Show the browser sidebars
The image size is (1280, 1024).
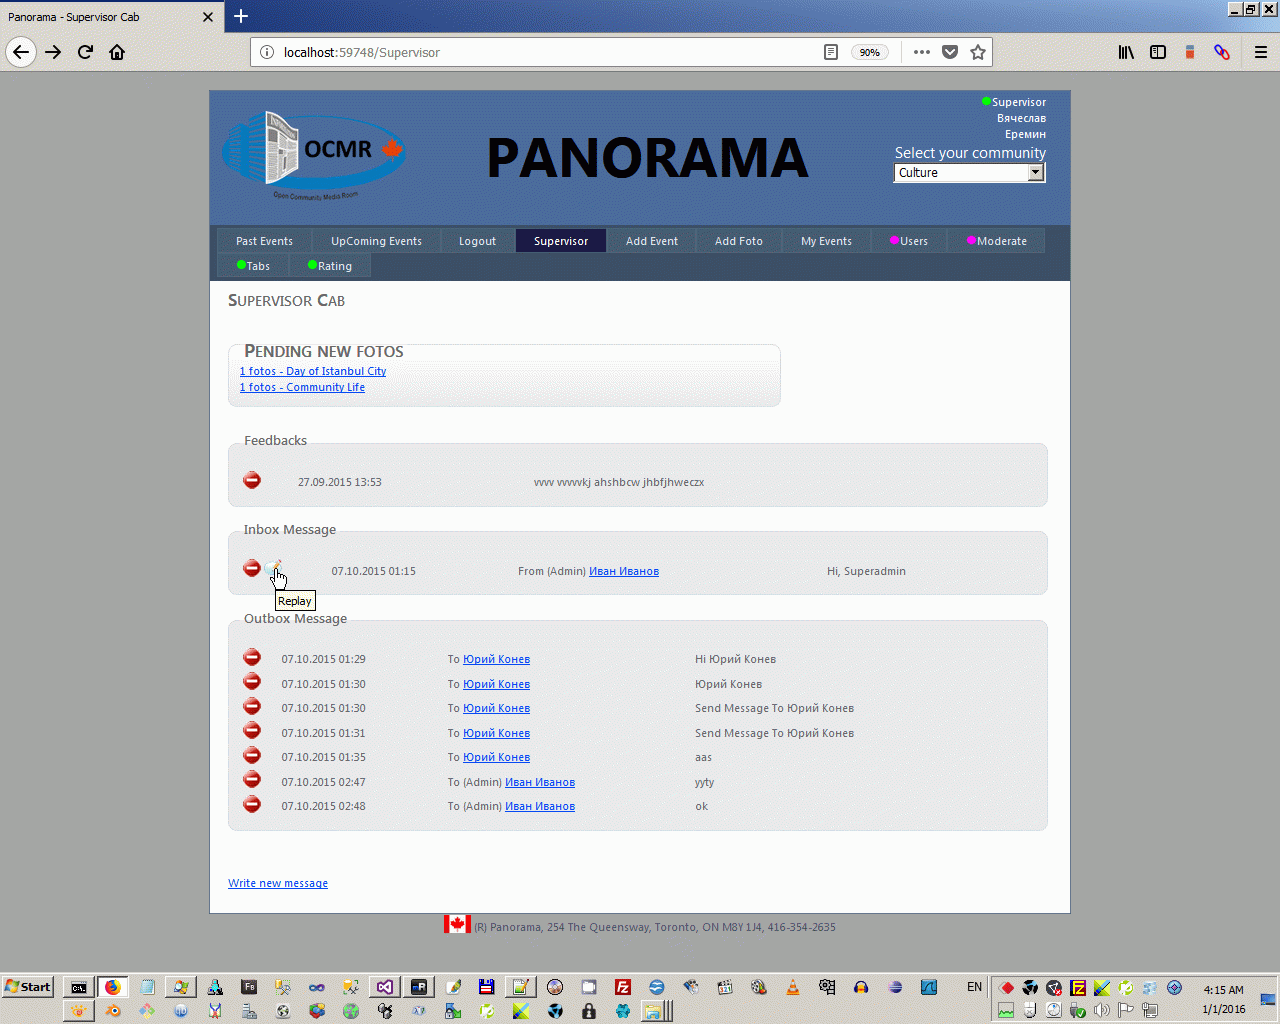pos(1158,52)
